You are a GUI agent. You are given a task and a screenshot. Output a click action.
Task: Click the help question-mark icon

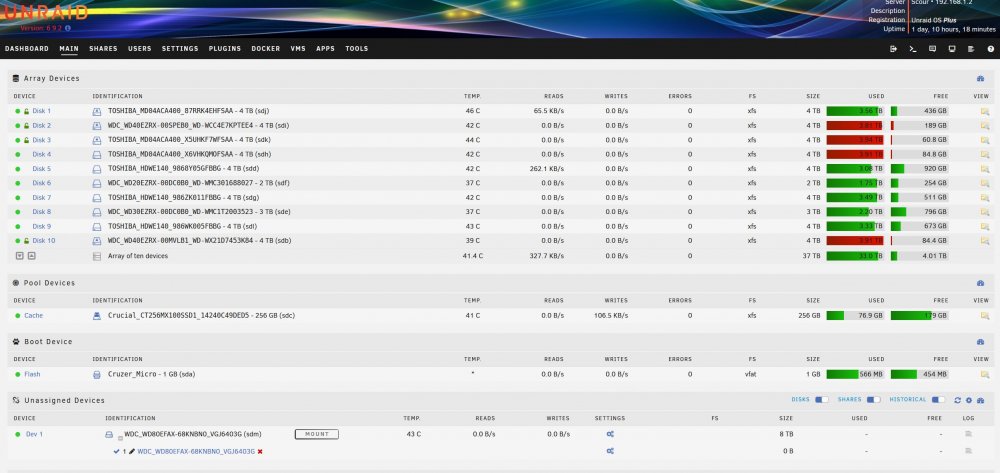pos(990,48)
